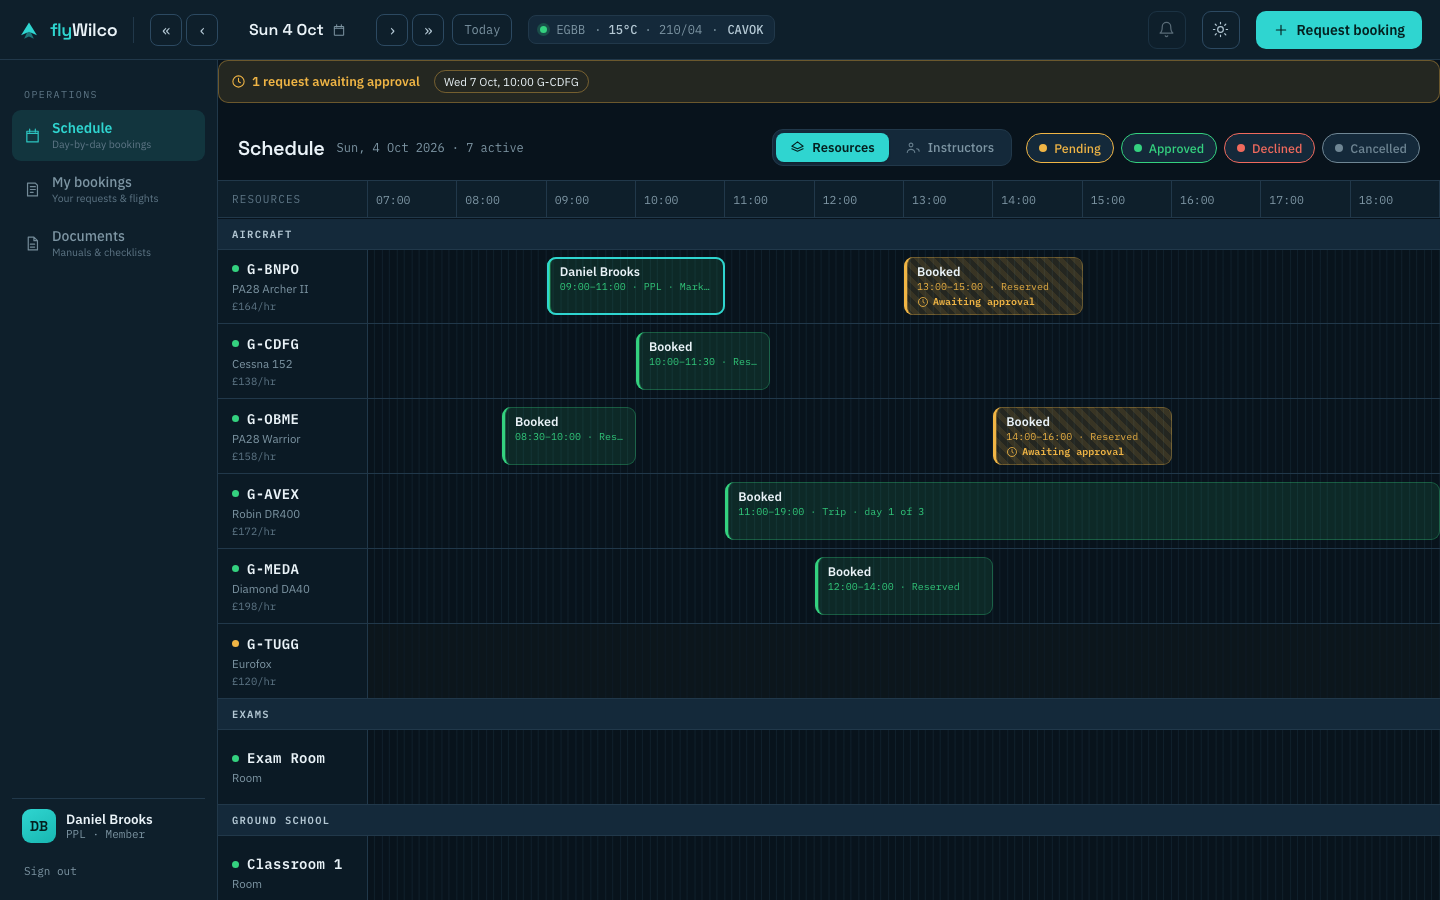Open G-AVEX trip booking 11:00–19:00
This screenshot has width=1440, height=900.
1082,511
